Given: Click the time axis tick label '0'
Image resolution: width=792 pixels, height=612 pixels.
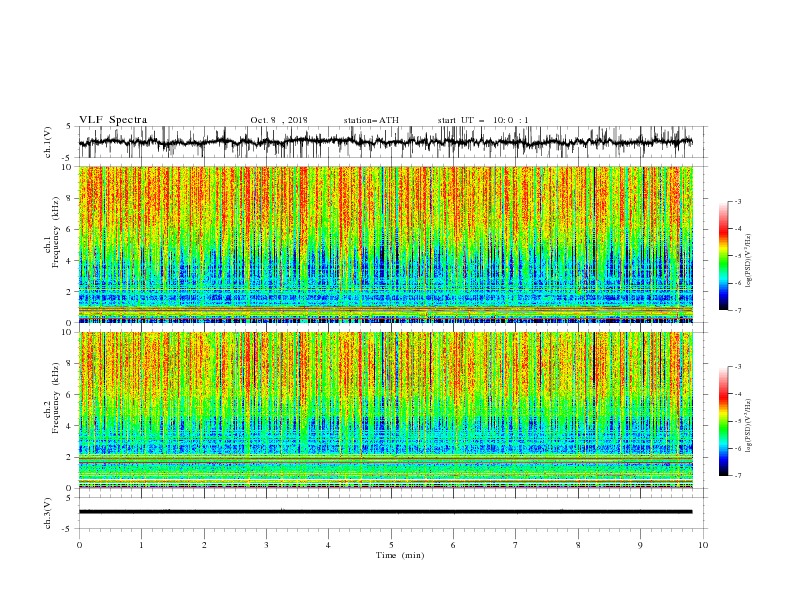Looking at the screenshot, I should [79, 545].
